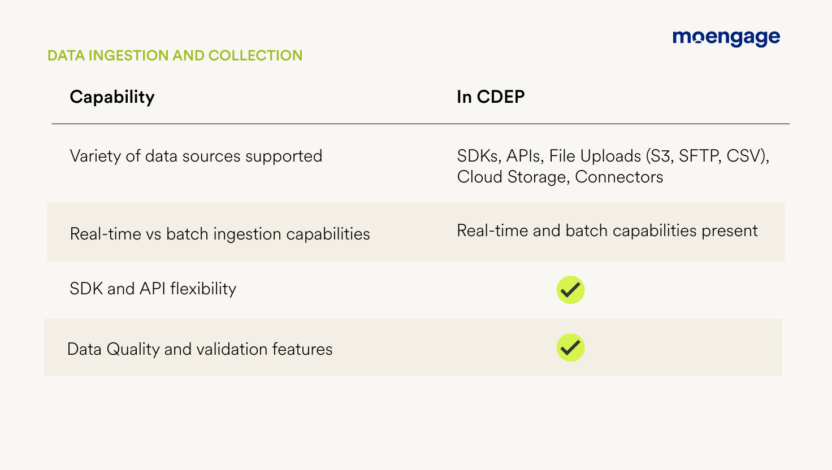Select the 'Data Ingestion and Collection' heading
The image size is (832, 470).
pos(175,55)
